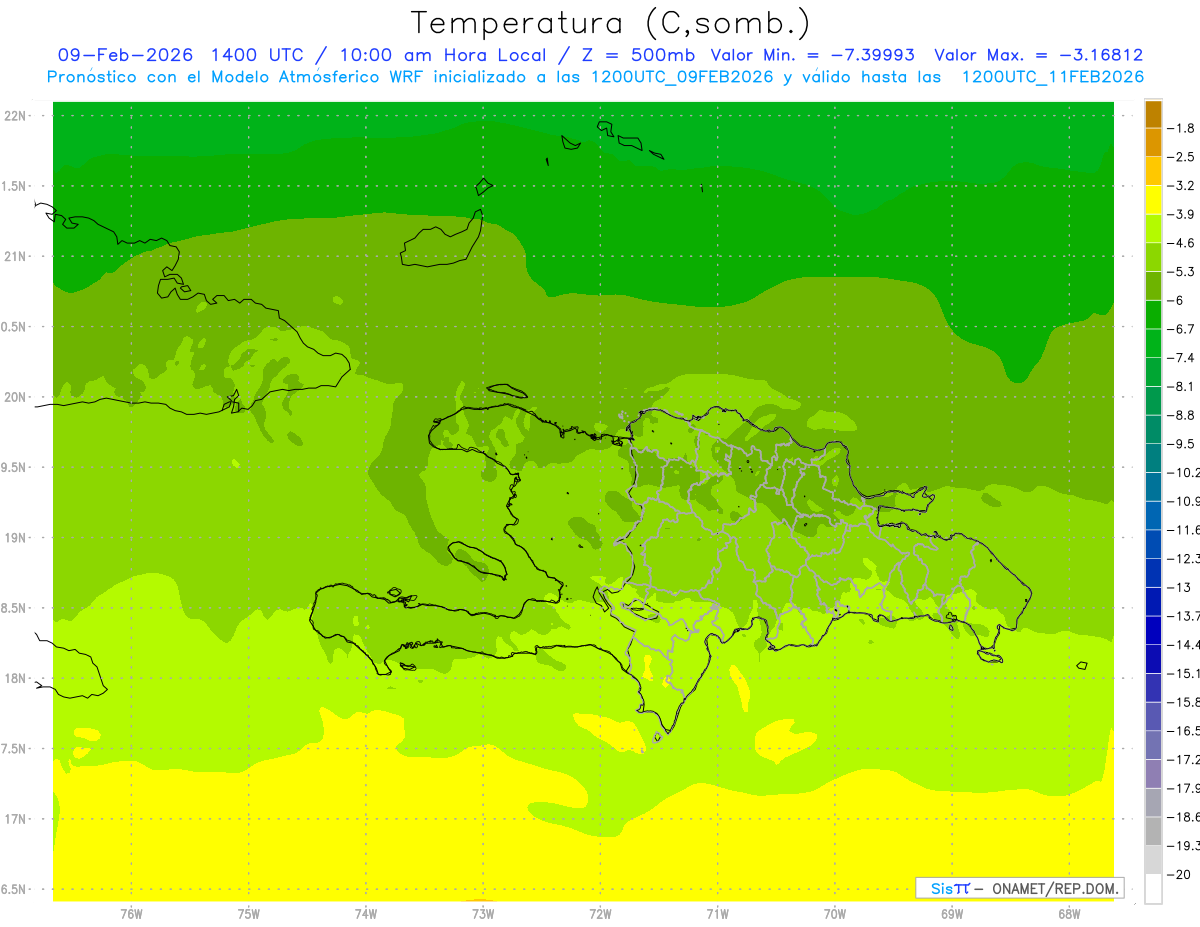Image resolution: width=1200 pixels, height=927 pixels.
Task: Click the '68W' longitude label
Action: [x=1069, y=914]
